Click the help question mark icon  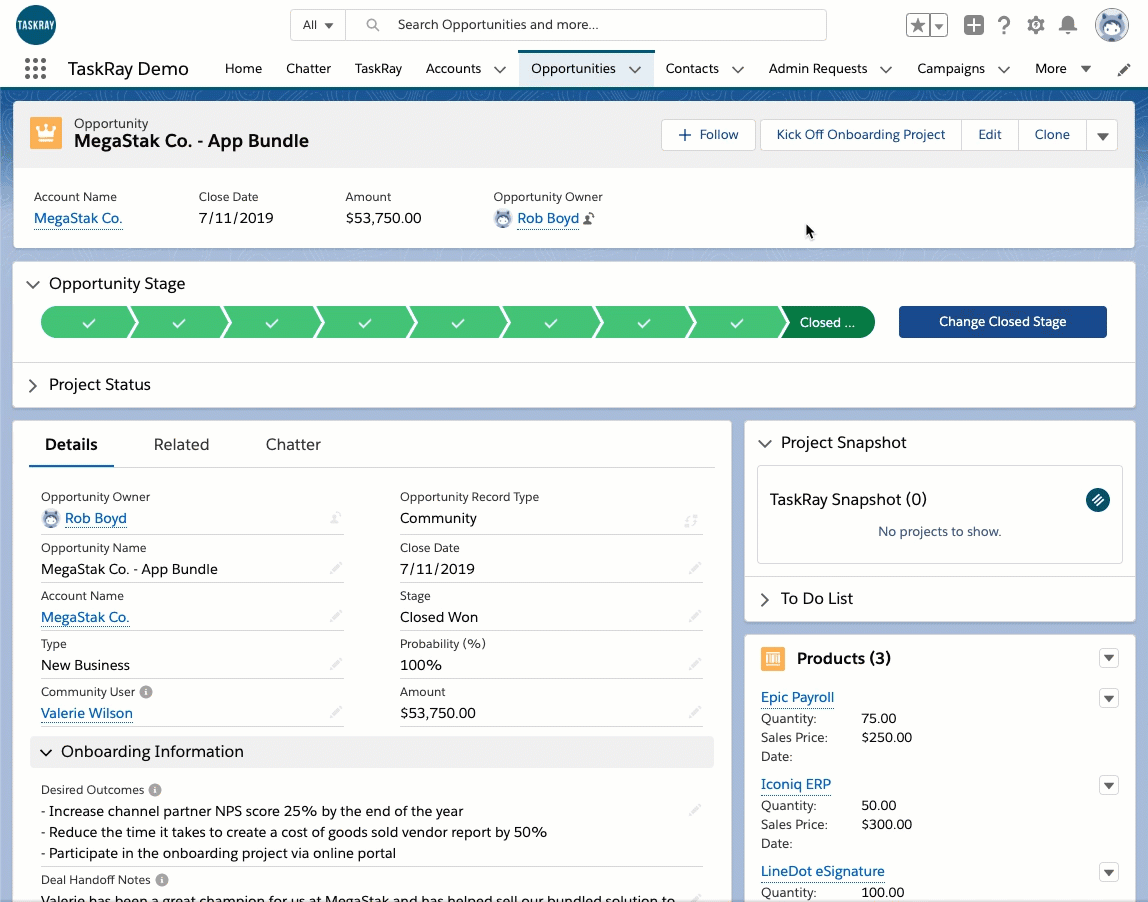1004,25
